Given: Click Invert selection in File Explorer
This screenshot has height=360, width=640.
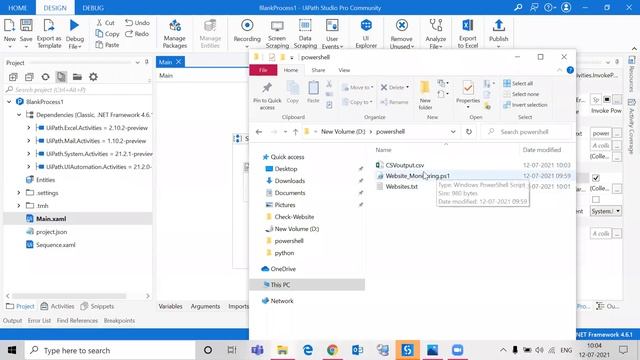Looking at the screenshot, I should [525, 105].
